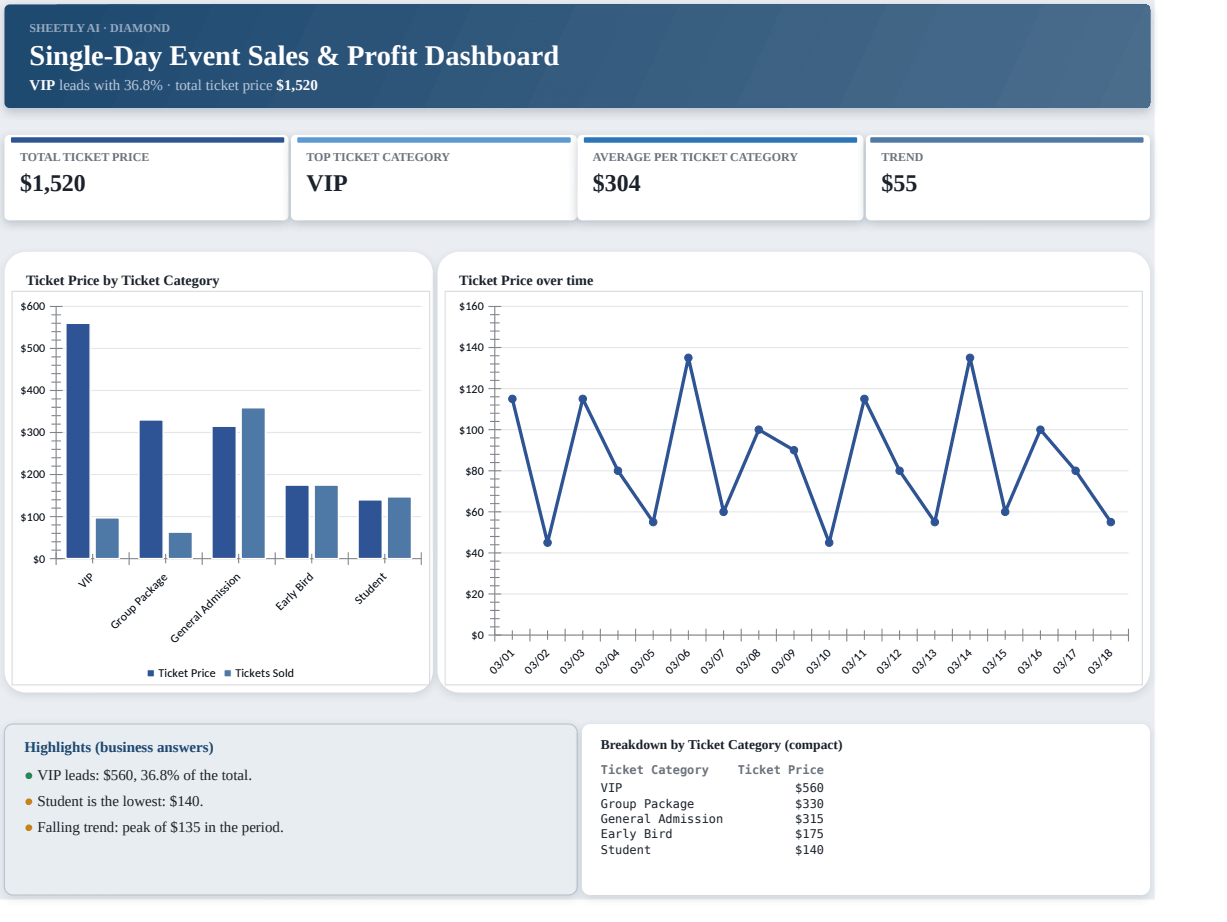Image resolution: width=1227 pixels, height=922 pixels.
Task: Click the 03/08 data point on line chart
Action: [x=758, y=430]
